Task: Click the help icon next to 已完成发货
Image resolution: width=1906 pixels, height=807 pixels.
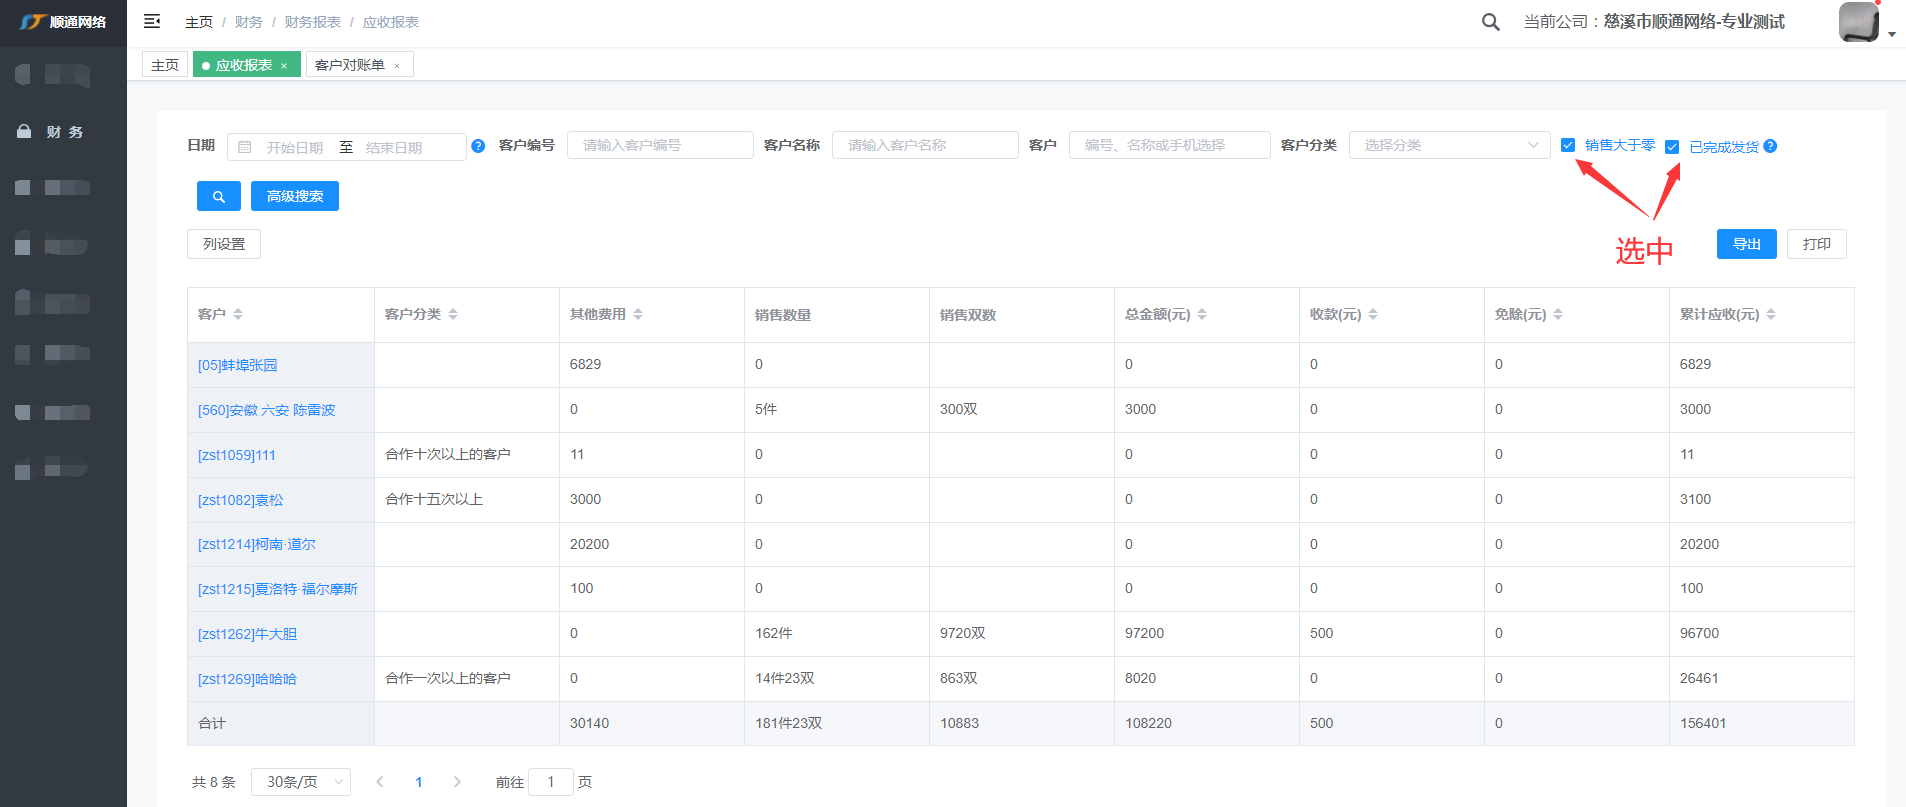Action: pyautogui.click(x=1770, y=146)
